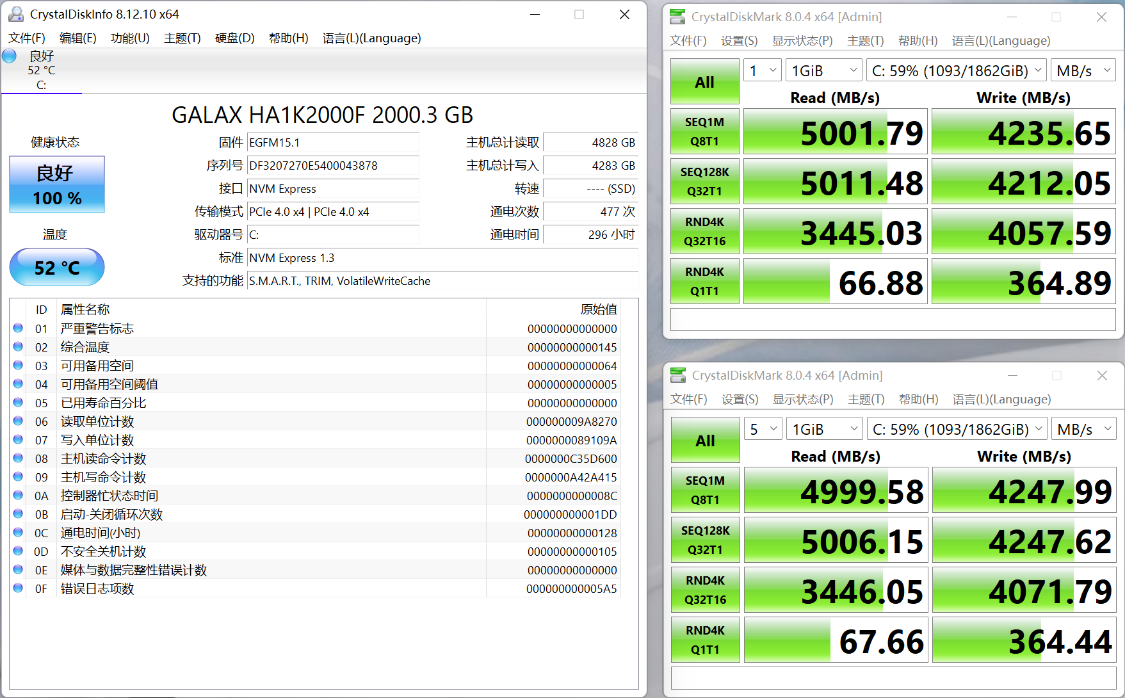Click the blue status orb for drive C:
The width and height of the screenshot is (1125, 698).
10,57
